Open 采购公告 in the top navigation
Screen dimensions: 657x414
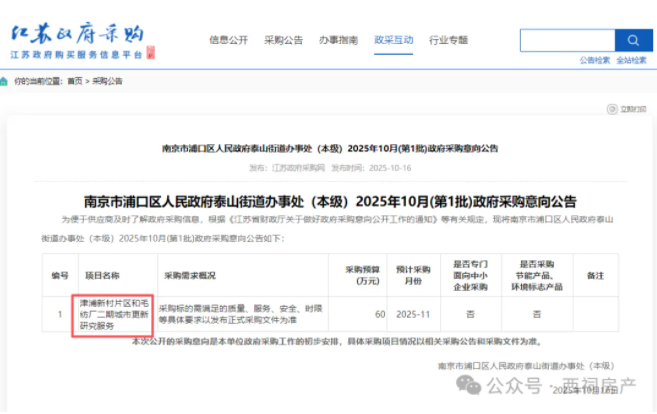pyautogui.click(x=283, y=40)
